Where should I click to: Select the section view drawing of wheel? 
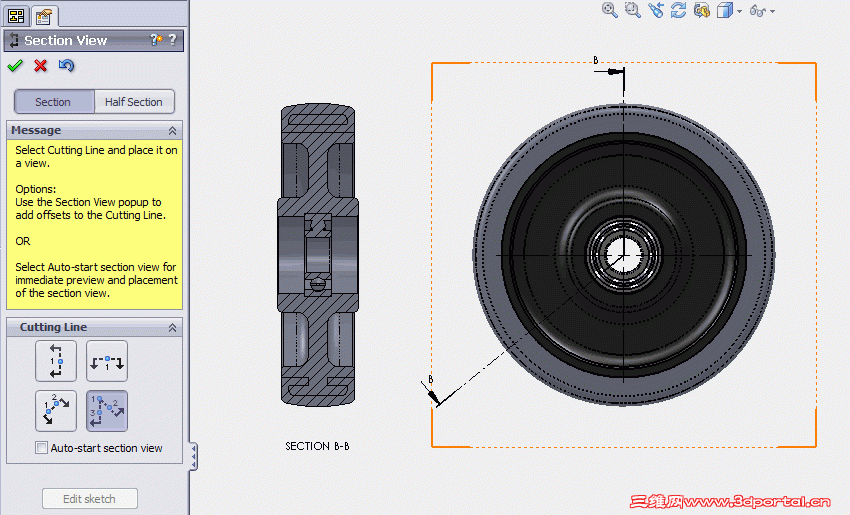tap(318, 255)
